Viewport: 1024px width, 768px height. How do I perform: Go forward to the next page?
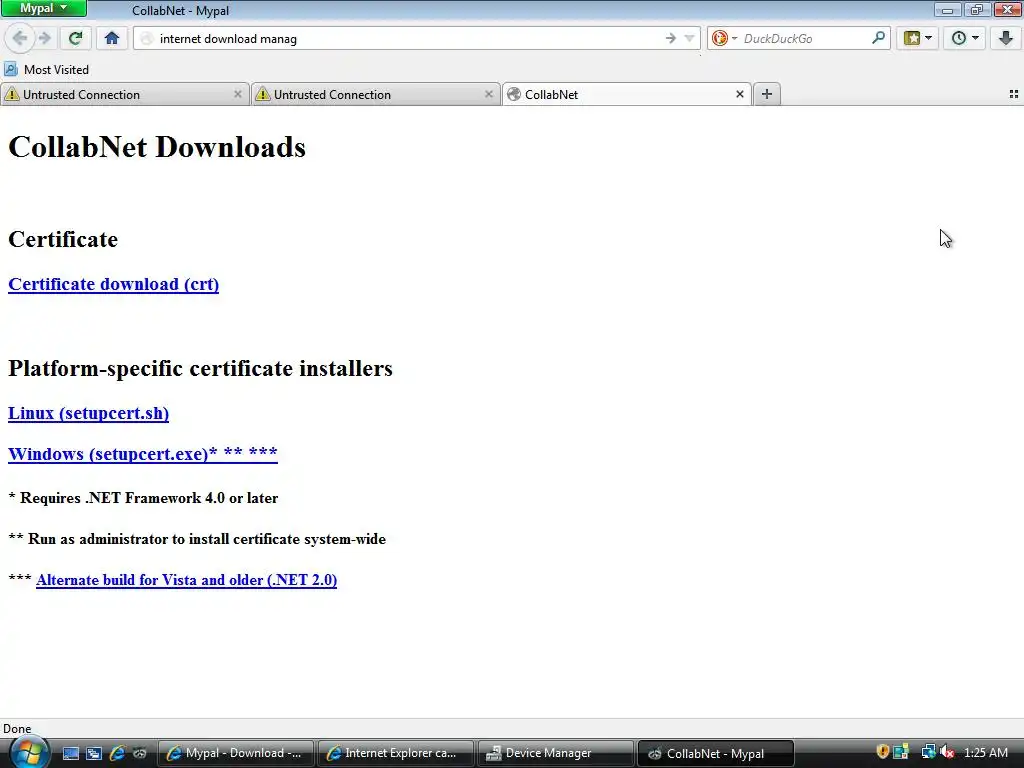(x=44, y=39)
